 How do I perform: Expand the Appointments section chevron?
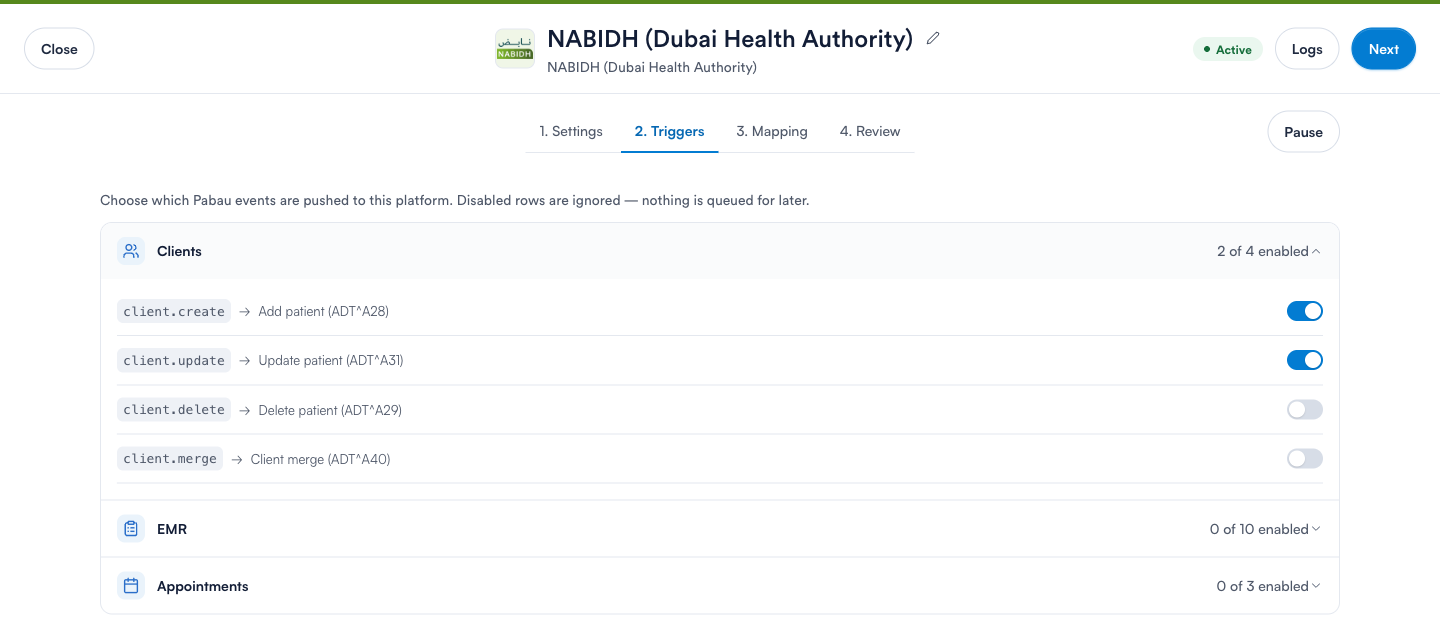click(1316, 586)
